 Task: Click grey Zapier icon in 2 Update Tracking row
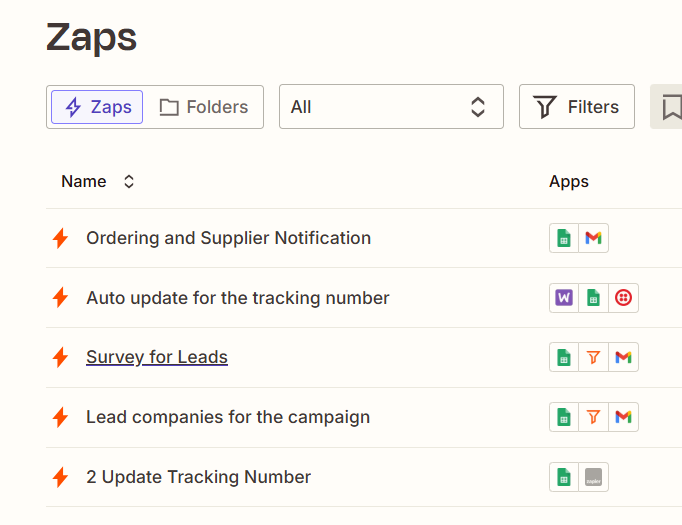click(594, 477)
